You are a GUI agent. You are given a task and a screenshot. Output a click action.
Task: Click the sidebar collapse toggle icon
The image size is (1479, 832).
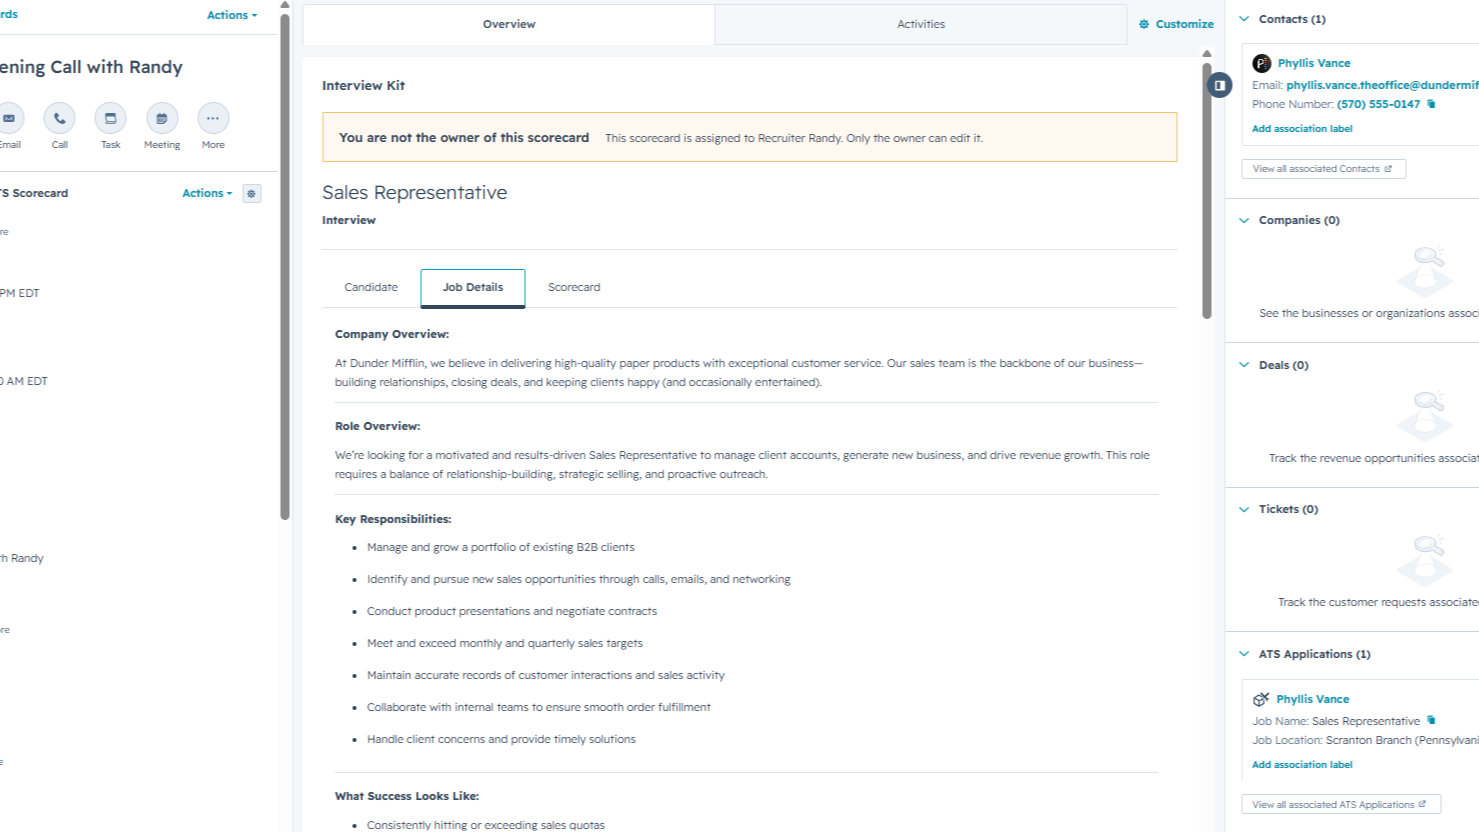pos(1219,85)
